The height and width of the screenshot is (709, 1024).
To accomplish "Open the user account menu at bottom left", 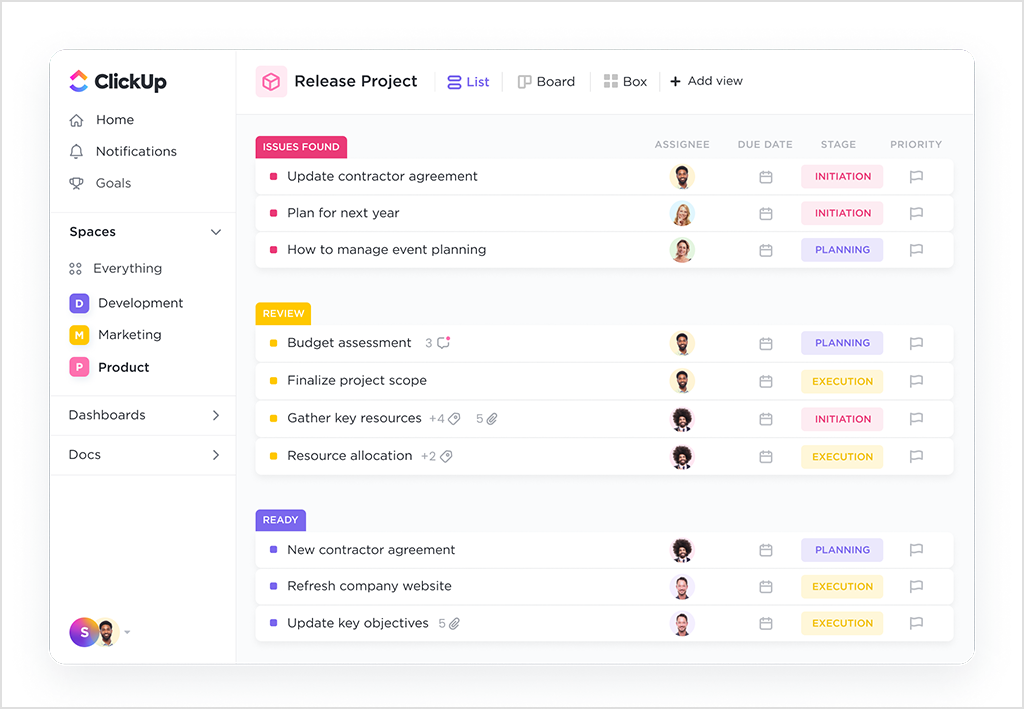I will [98, 632].
